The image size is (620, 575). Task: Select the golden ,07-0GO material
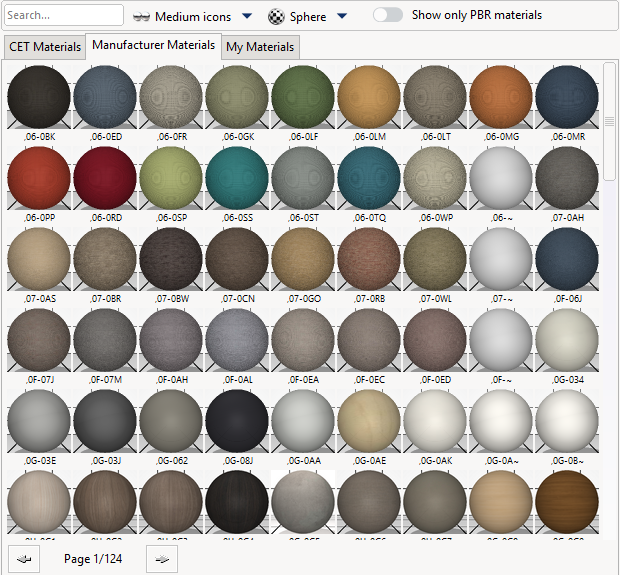[x=303, y=259]
